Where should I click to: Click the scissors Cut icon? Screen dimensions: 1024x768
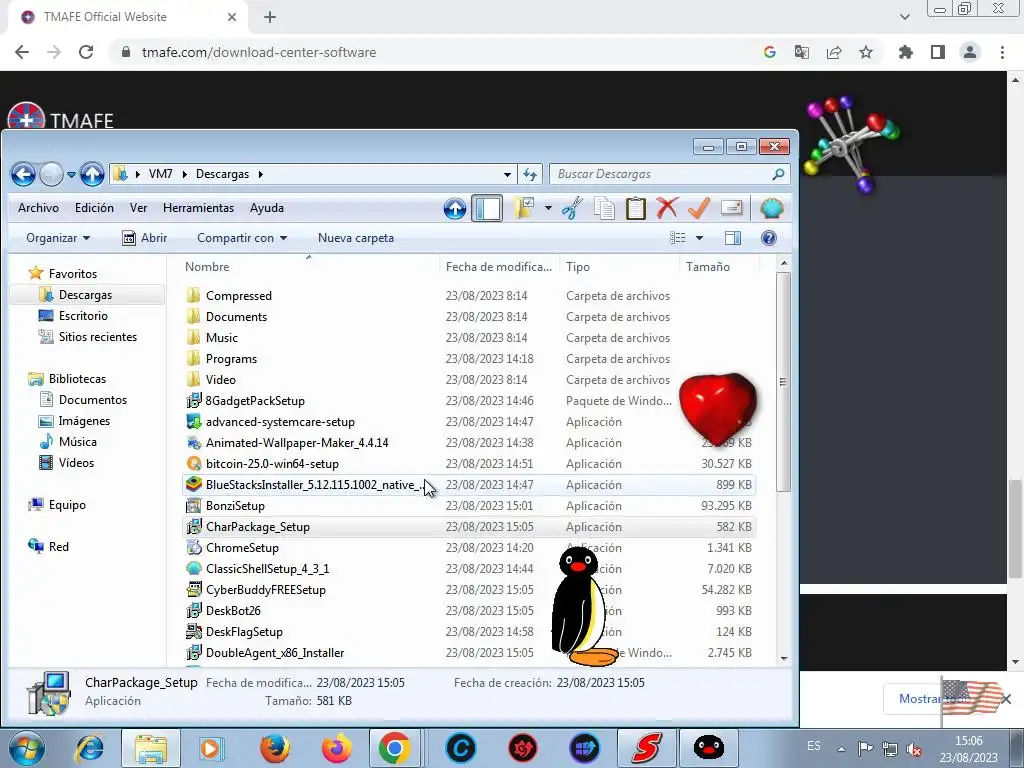tap(572, 208)
